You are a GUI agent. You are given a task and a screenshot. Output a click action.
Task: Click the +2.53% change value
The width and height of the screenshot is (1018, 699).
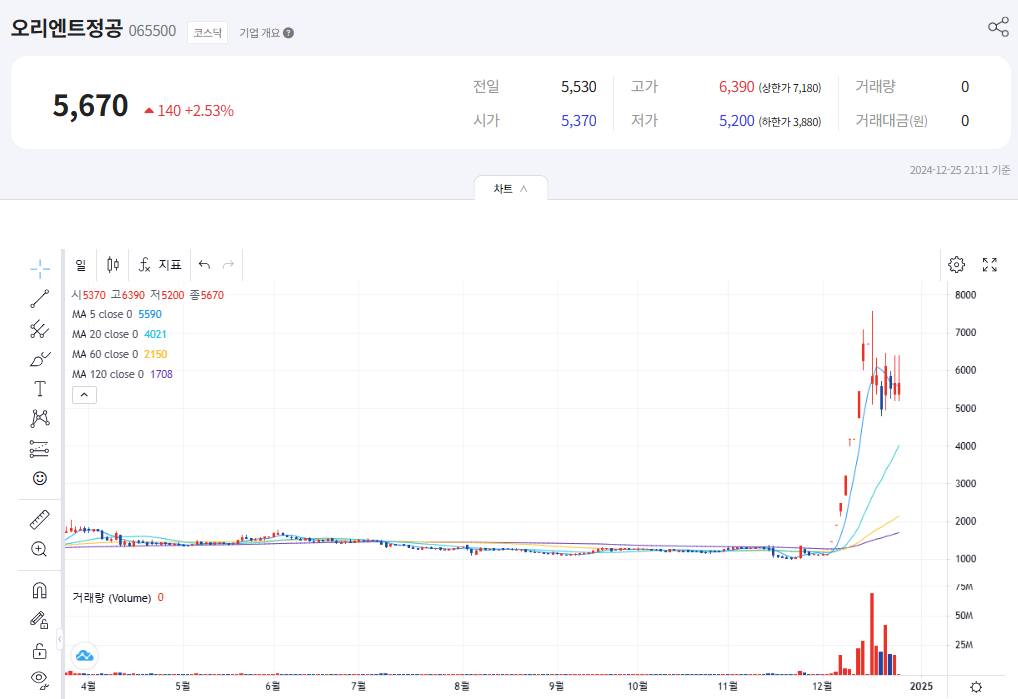[209, 111]
